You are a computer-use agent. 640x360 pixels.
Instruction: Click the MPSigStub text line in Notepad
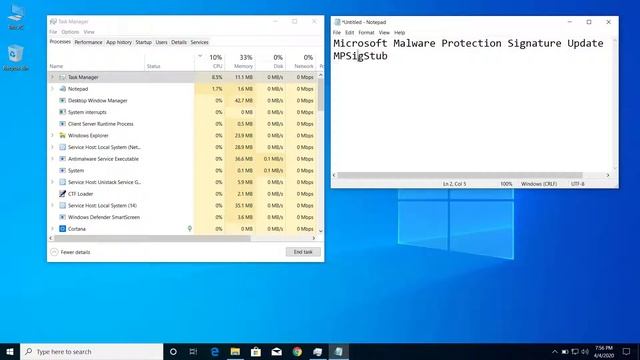coord(360,56)
